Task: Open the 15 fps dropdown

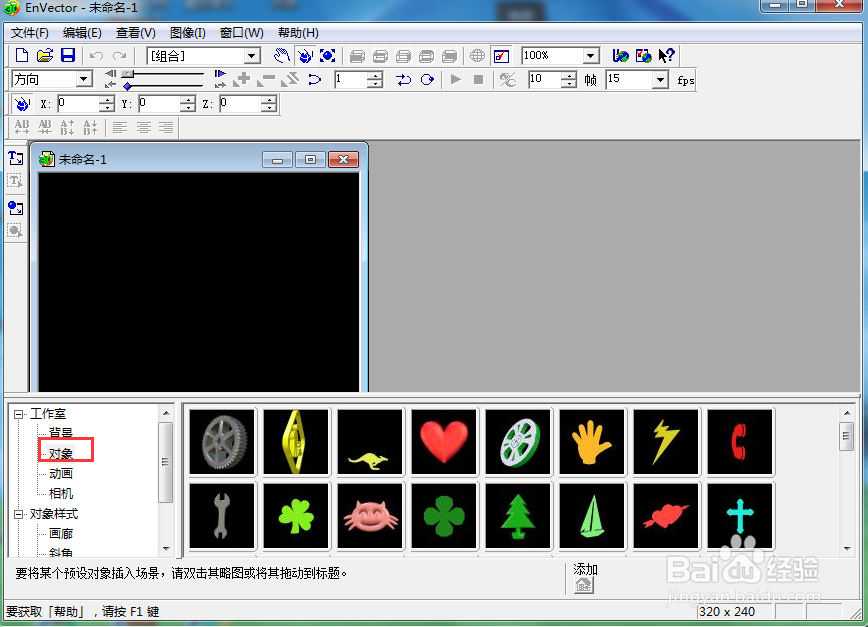Action: pyautogui.click(x=660, y=80)
